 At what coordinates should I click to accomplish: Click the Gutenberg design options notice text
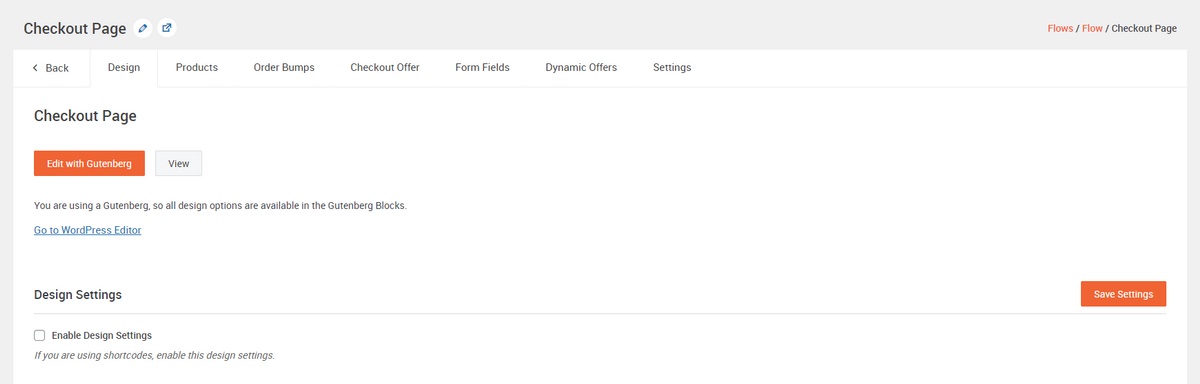point(221,206)
